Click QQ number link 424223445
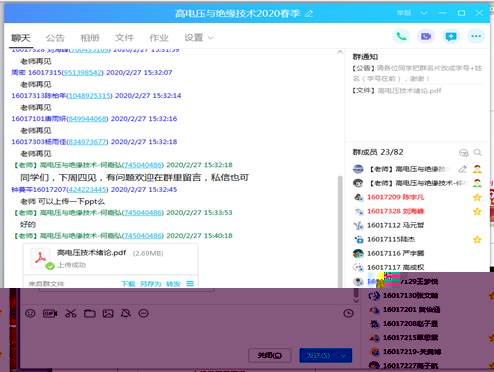 [x=87, y=189]
